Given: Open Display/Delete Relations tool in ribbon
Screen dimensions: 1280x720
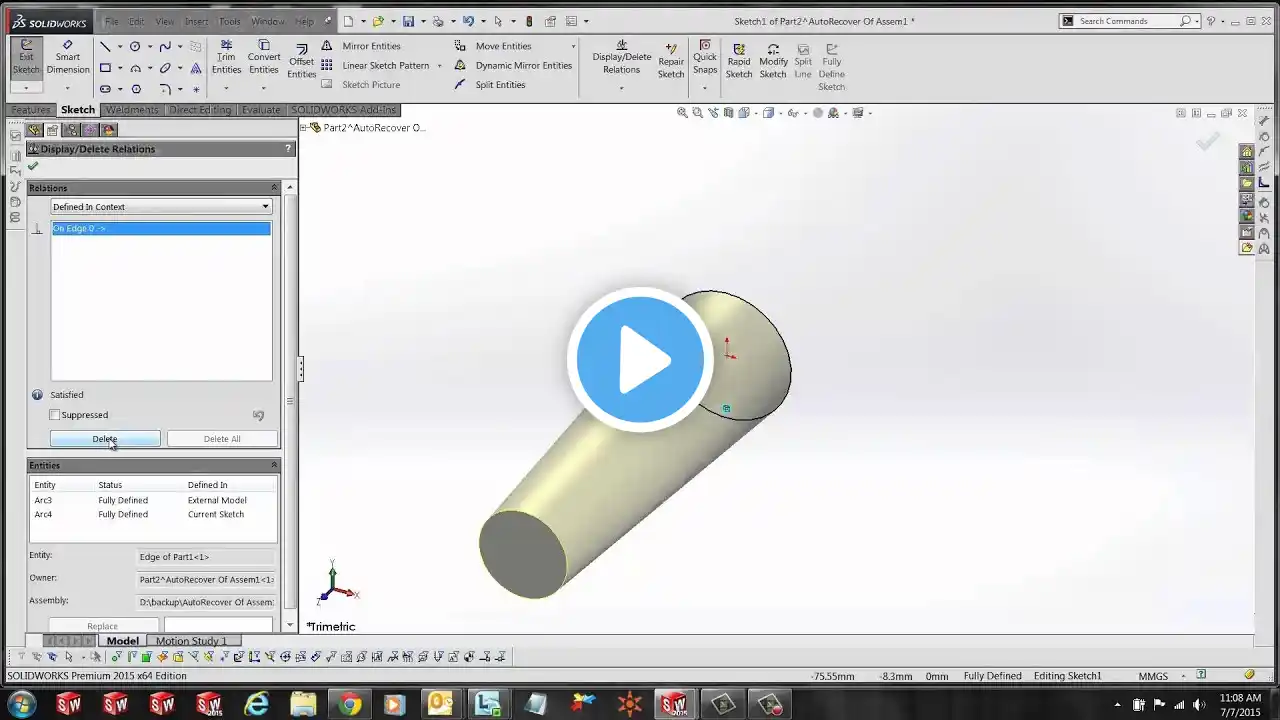Looking at the screenshot, I should click(x=621, y=58).
